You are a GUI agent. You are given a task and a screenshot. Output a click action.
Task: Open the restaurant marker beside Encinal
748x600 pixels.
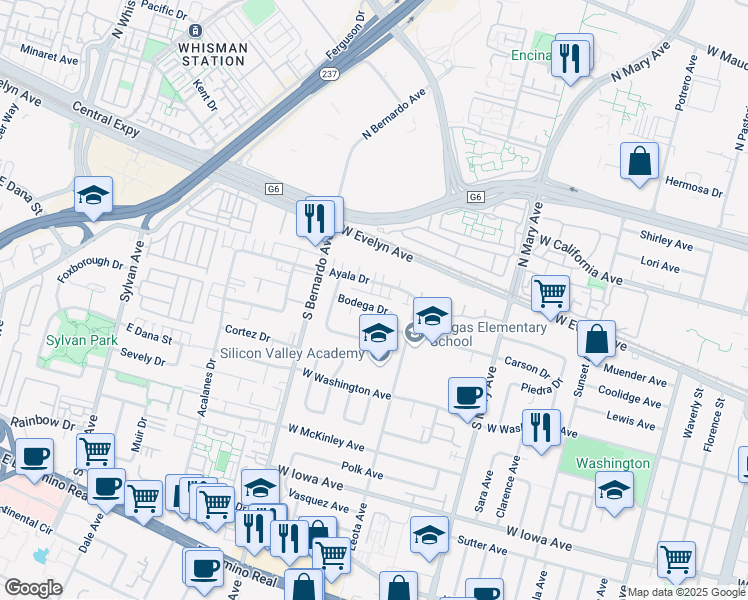[570, 59]
